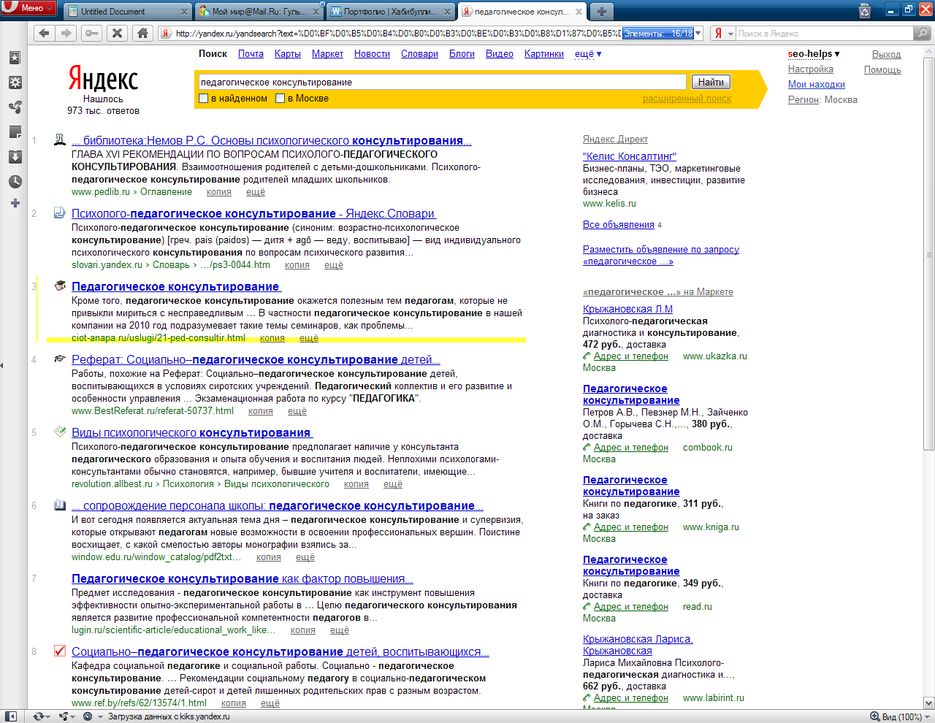Open the Виды психологического консультирования result

click(x=191, y=433)
